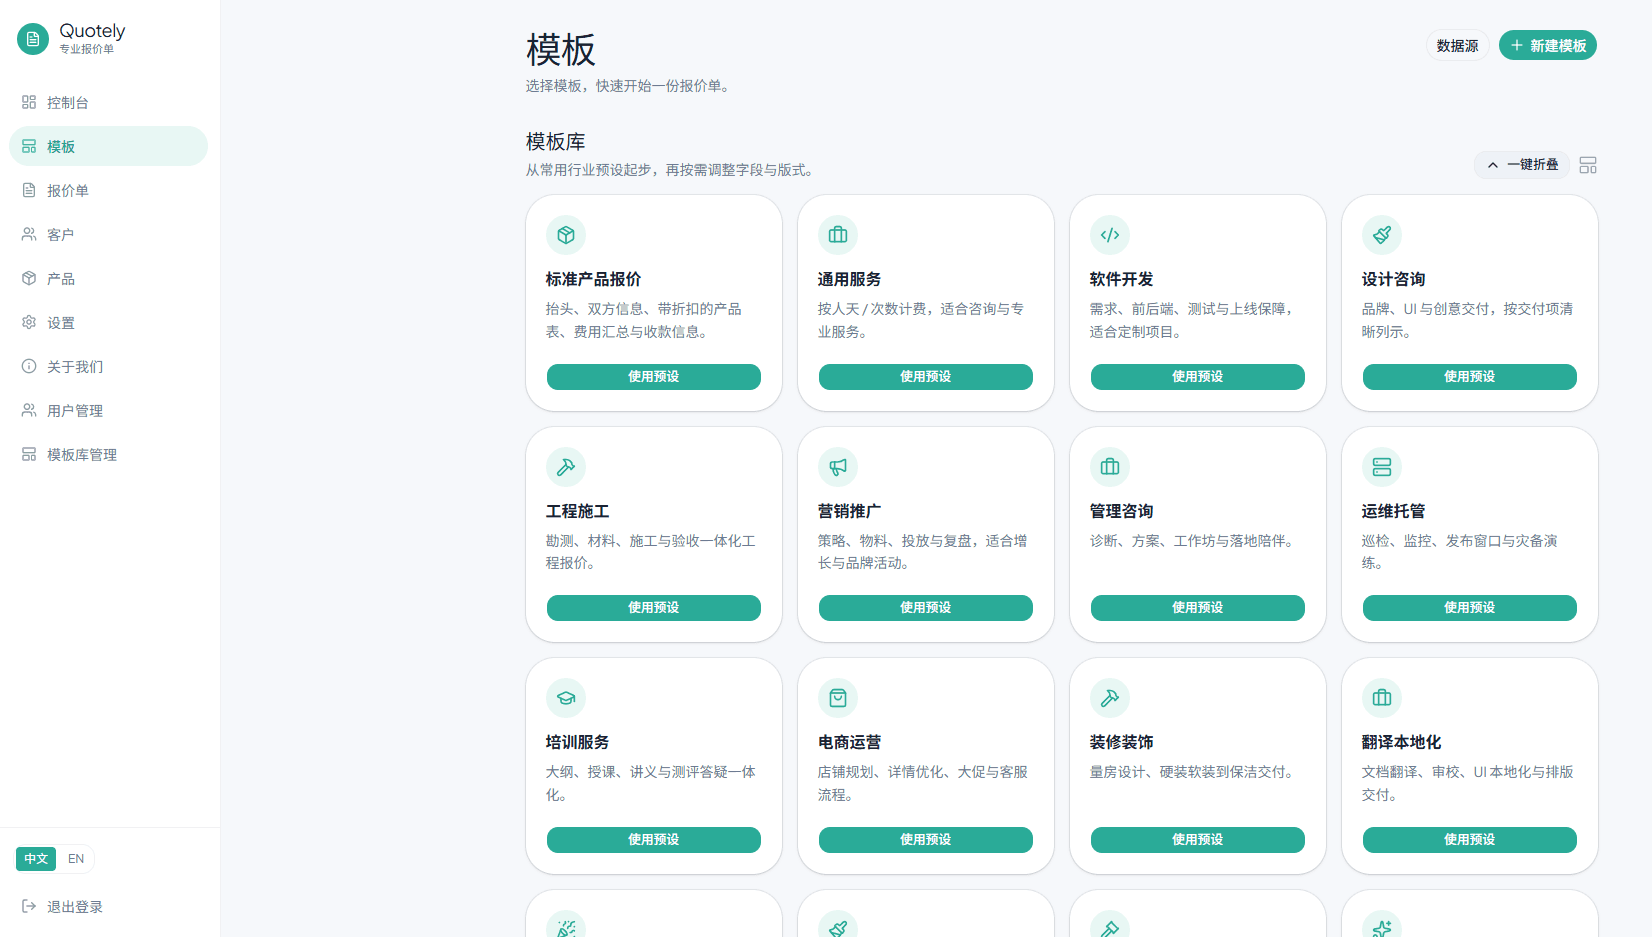Image resolution: width=1652 pixels, height=937 pixels.
Task: Use preset for 标准产品报价
Action: pos(654,377)
